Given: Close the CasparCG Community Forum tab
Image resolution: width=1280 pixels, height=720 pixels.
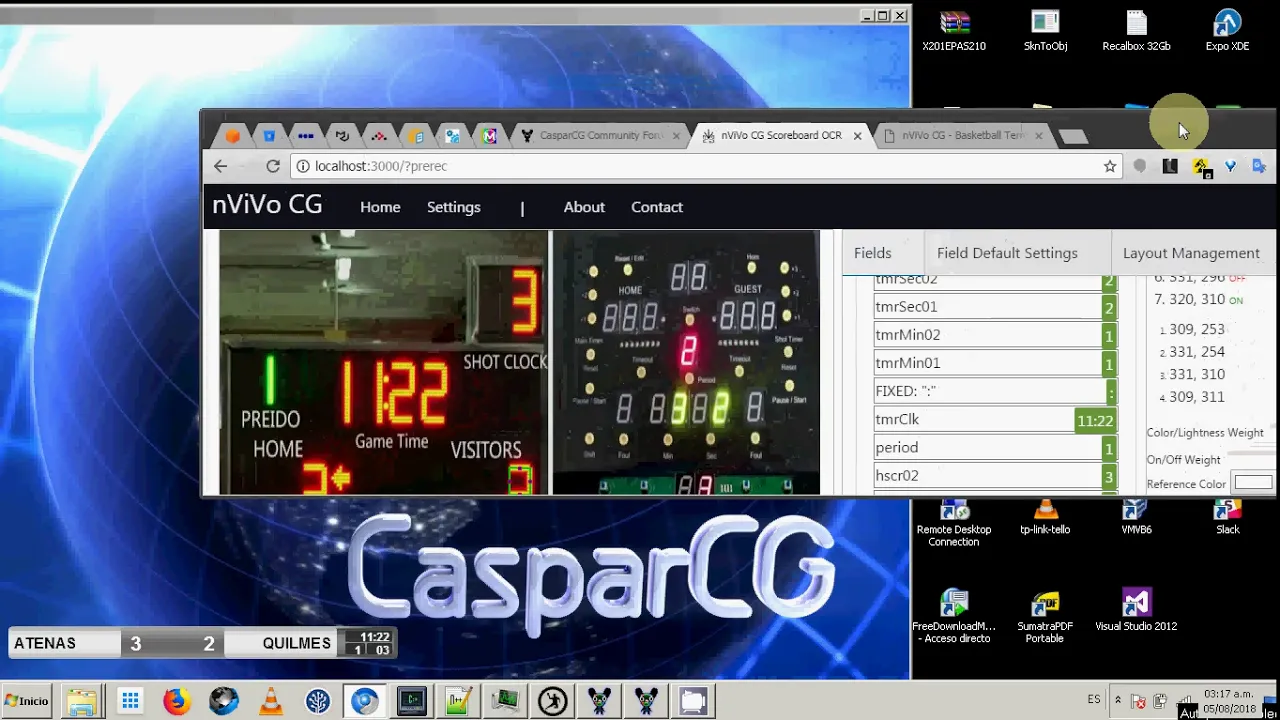Looking at the screenshot, I should point(676,136).
